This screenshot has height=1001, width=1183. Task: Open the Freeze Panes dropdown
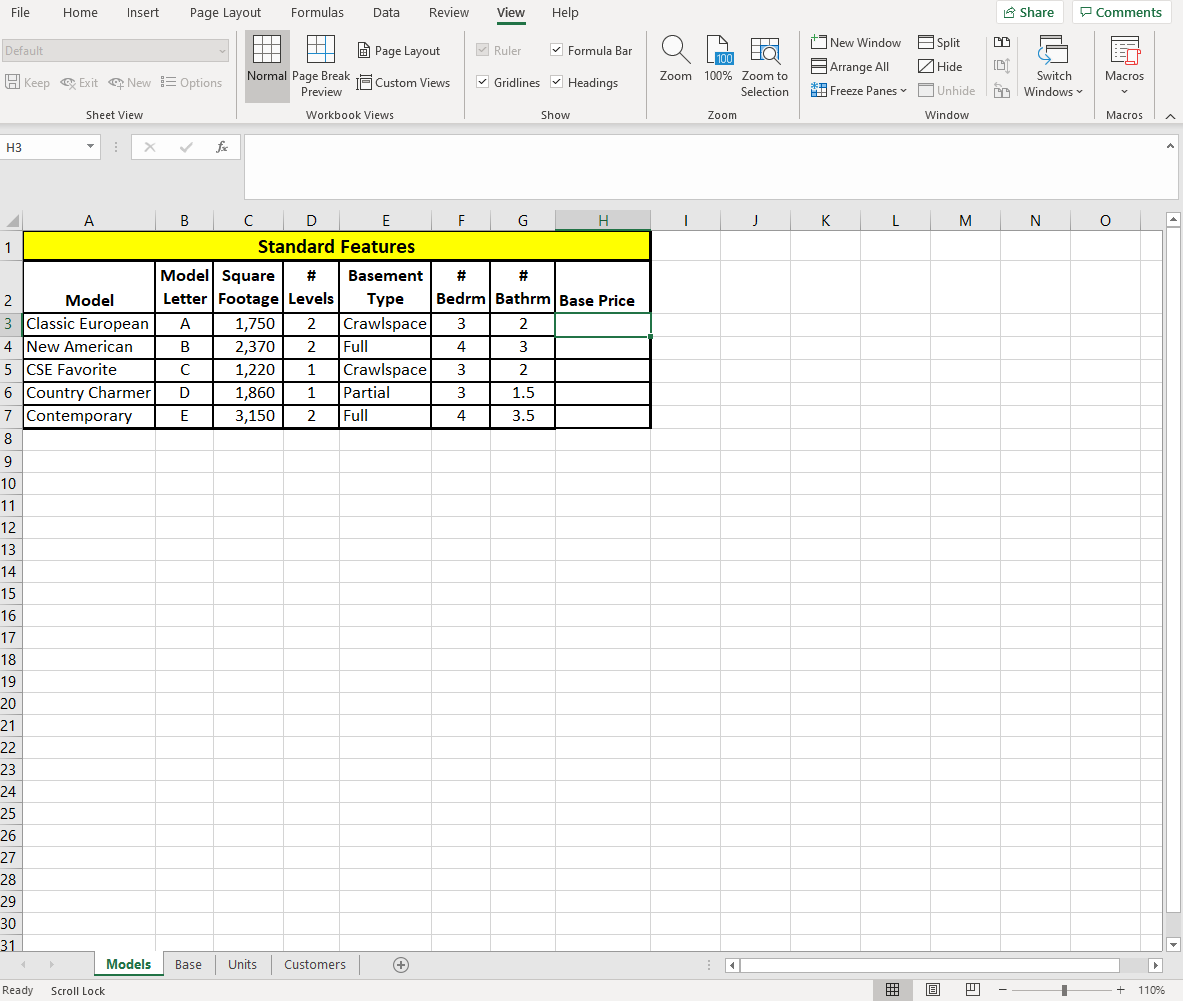coord(858,90)
